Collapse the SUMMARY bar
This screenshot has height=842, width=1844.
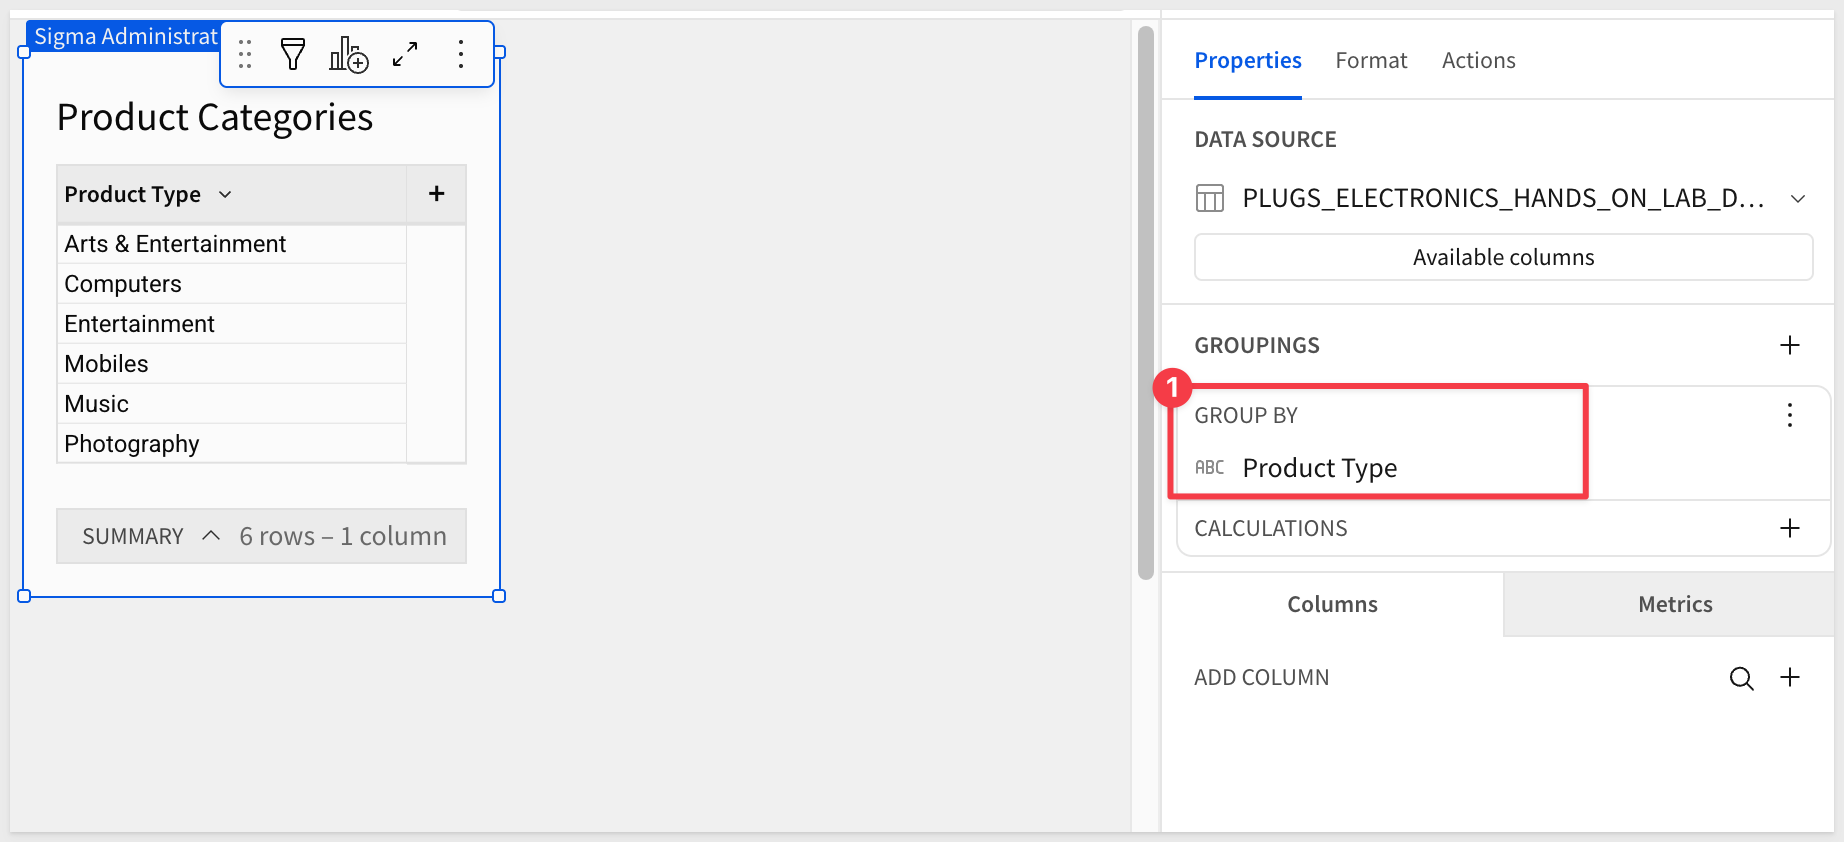[x=211, y=536]
